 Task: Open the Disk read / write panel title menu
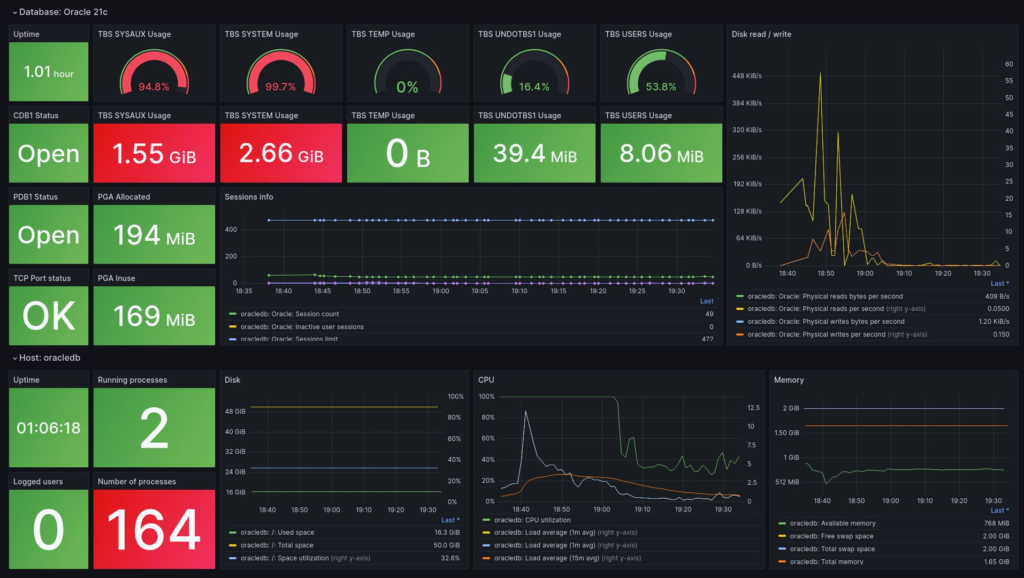tap(762, 34)
